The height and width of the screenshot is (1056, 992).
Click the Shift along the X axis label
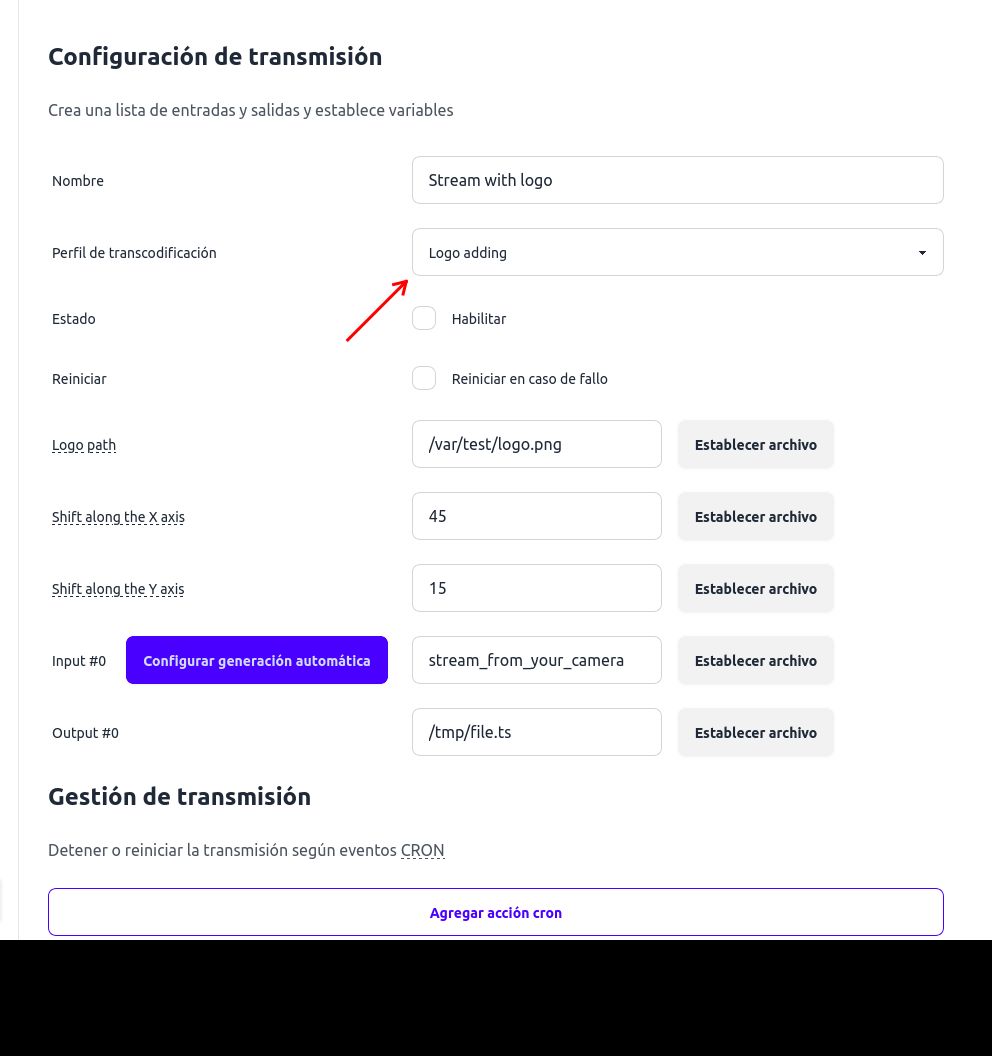click(x=118, y=517)
